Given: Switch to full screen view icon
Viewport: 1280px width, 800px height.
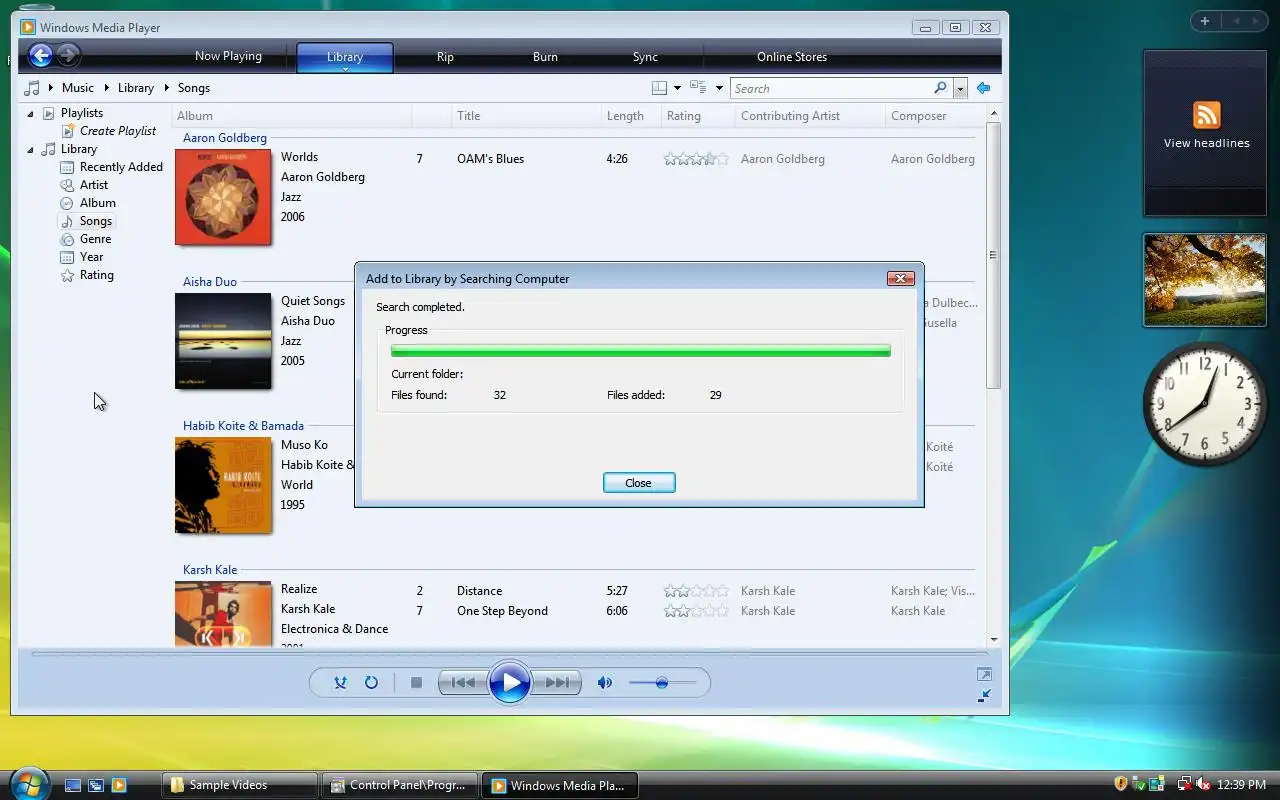Looking at the screenshot, I should click(984, 675).
